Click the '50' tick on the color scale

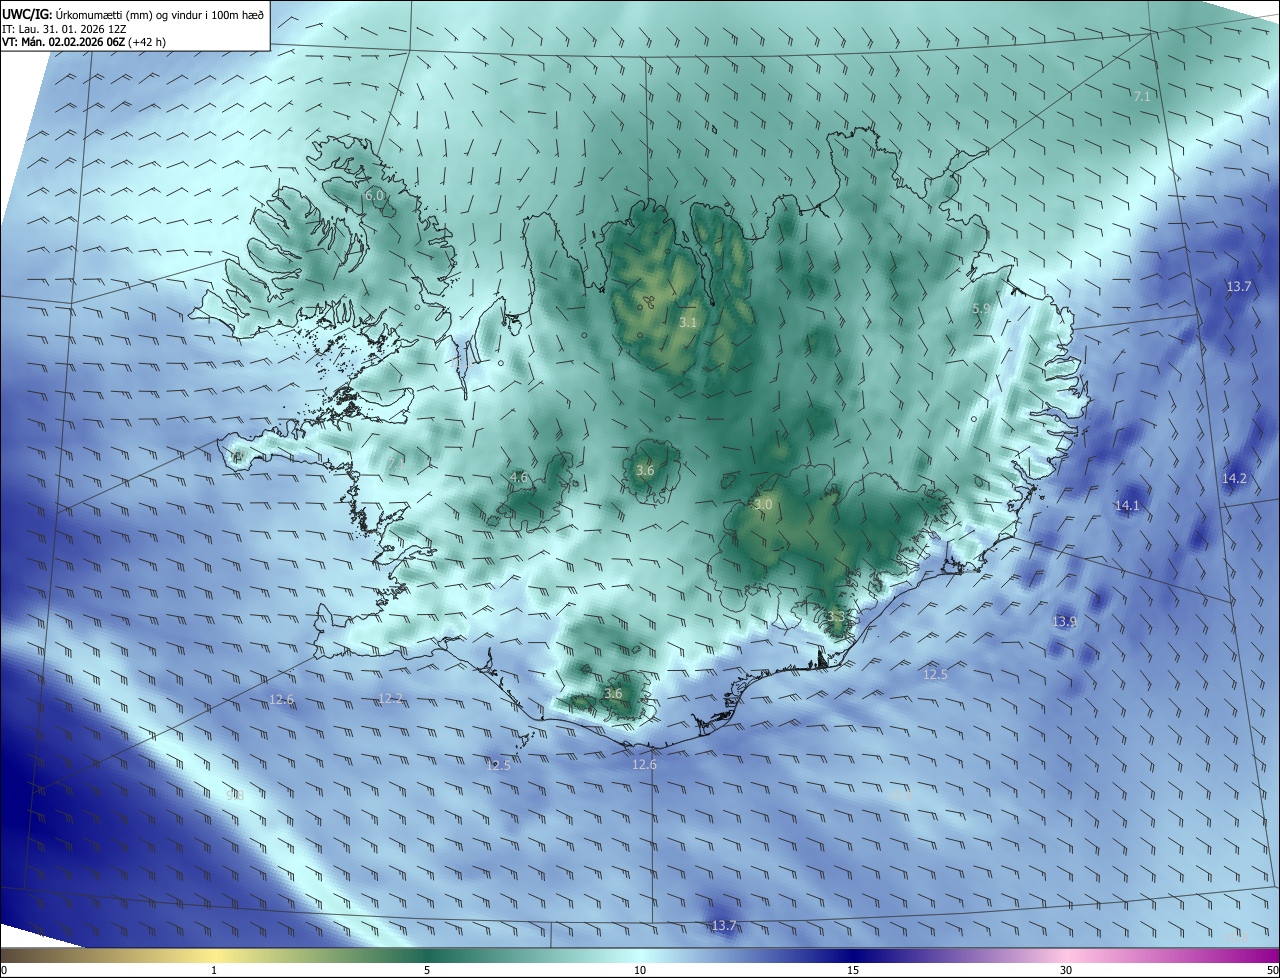[1272, 970]
